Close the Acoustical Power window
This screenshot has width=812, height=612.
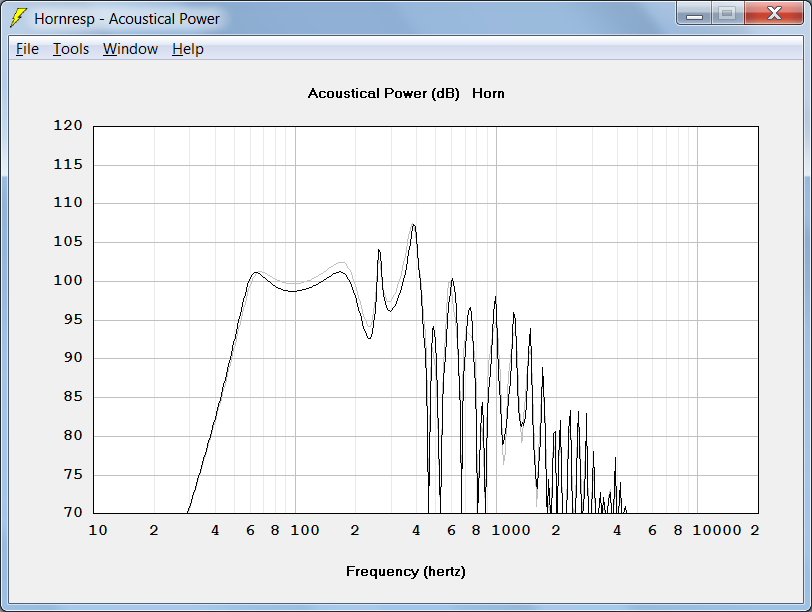(774, 13)
